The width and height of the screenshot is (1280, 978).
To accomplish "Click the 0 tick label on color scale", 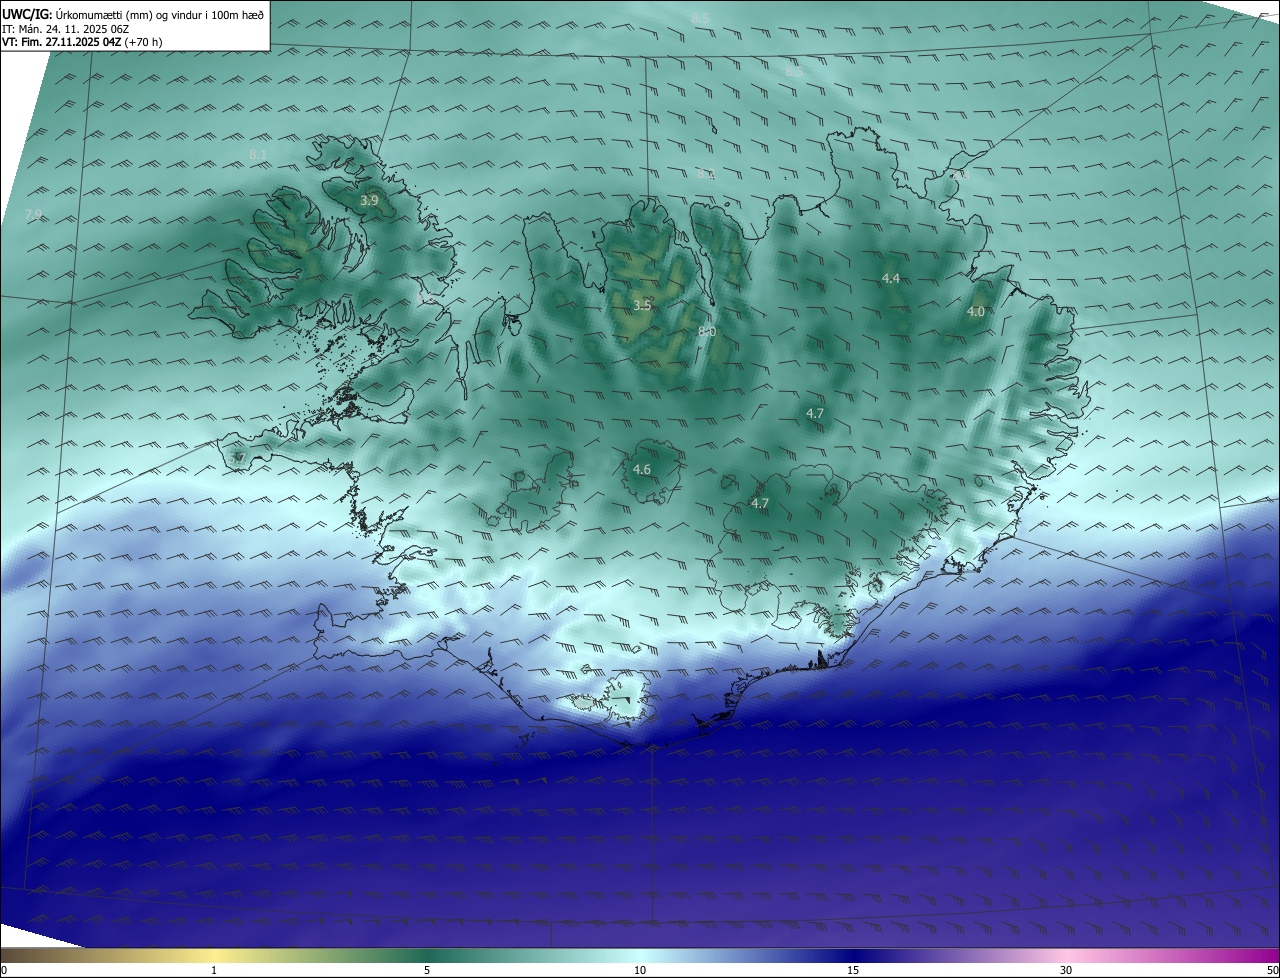I will 4,970.
